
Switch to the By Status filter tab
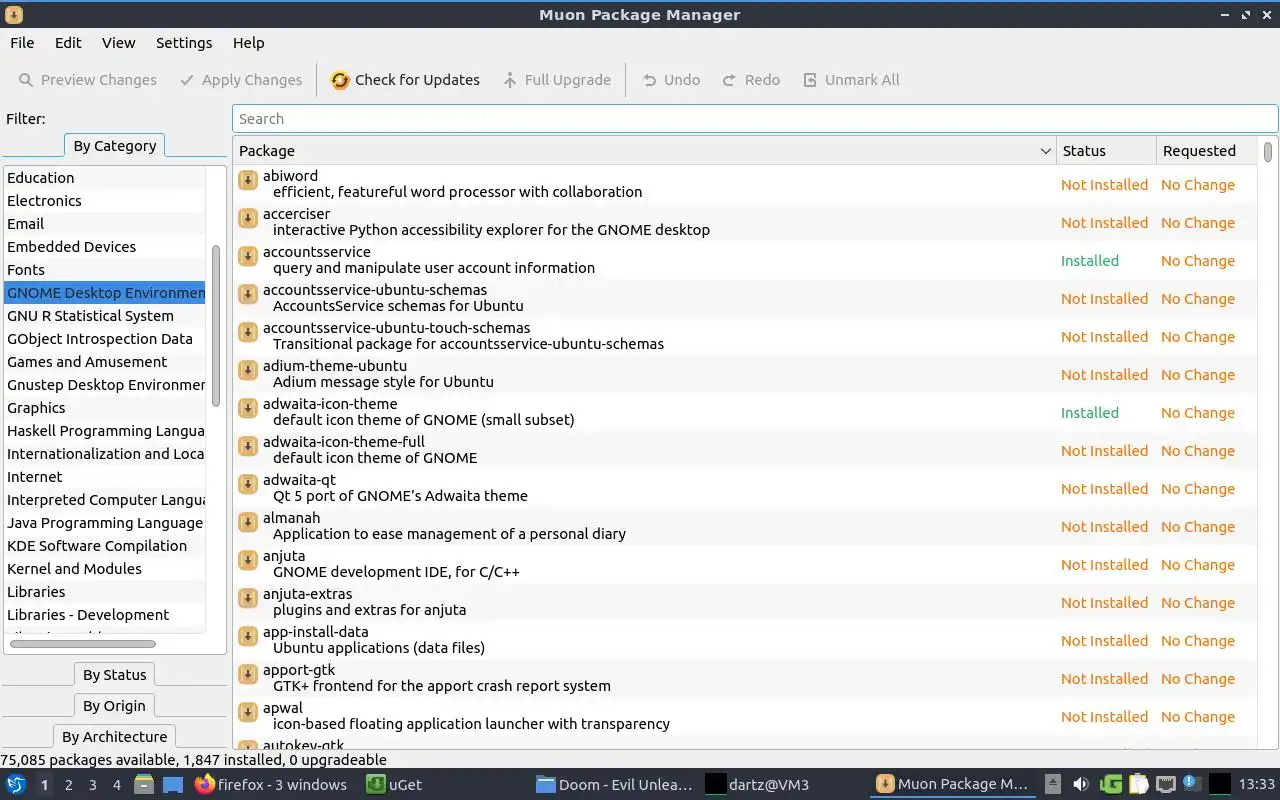115,675
